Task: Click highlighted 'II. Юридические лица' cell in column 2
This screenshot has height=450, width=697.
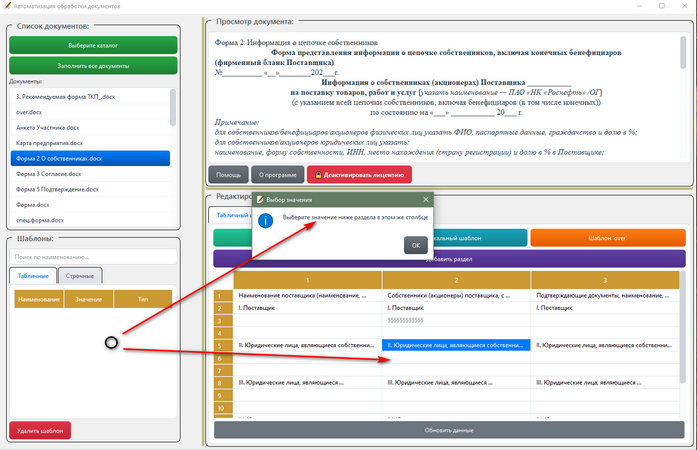Action: tap(456, 345)
